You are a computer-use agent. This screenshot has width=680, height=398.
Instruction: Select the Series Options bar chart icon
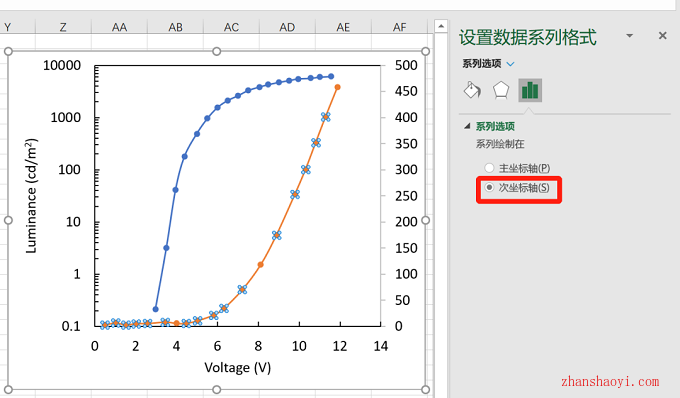pyautogui.click(x=530, y=90)
